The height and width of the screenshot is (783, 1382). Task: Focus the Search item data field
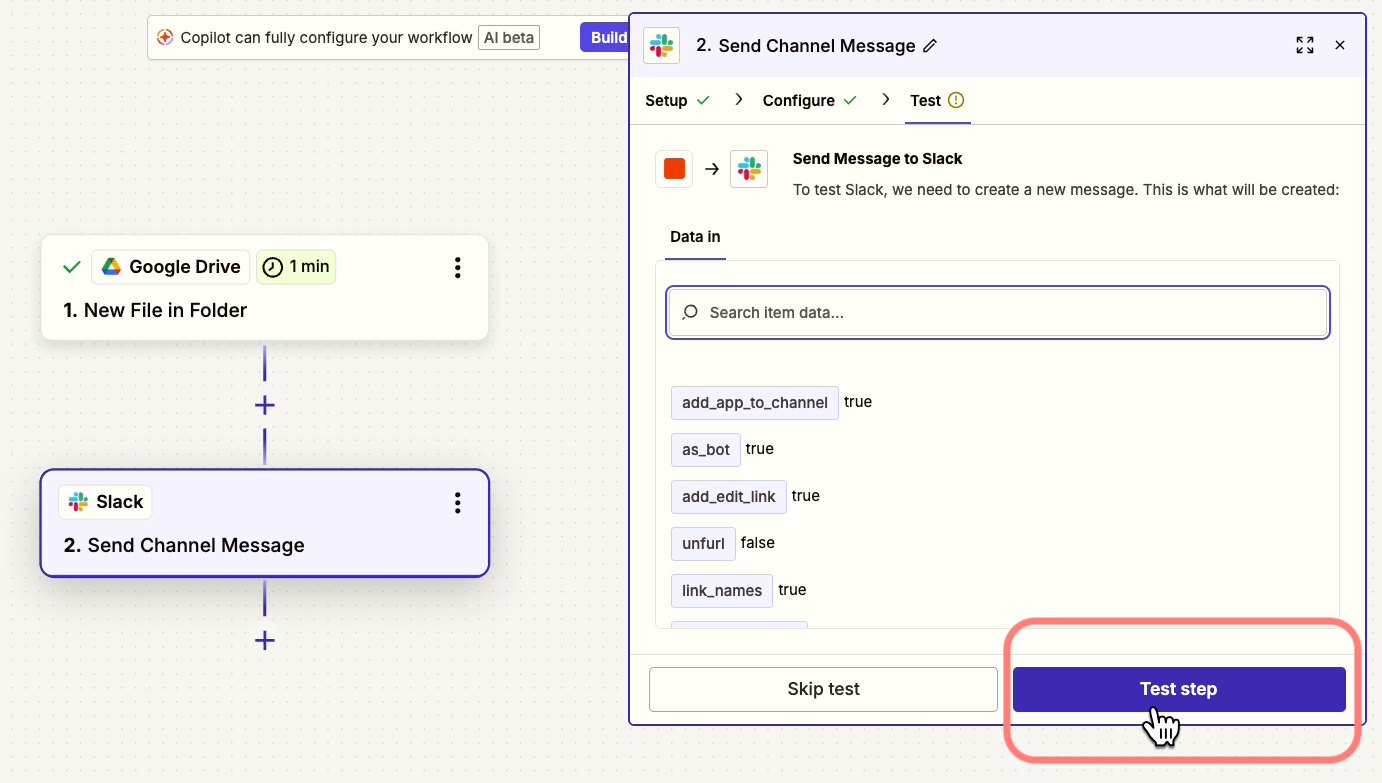[x=998, y=313]
